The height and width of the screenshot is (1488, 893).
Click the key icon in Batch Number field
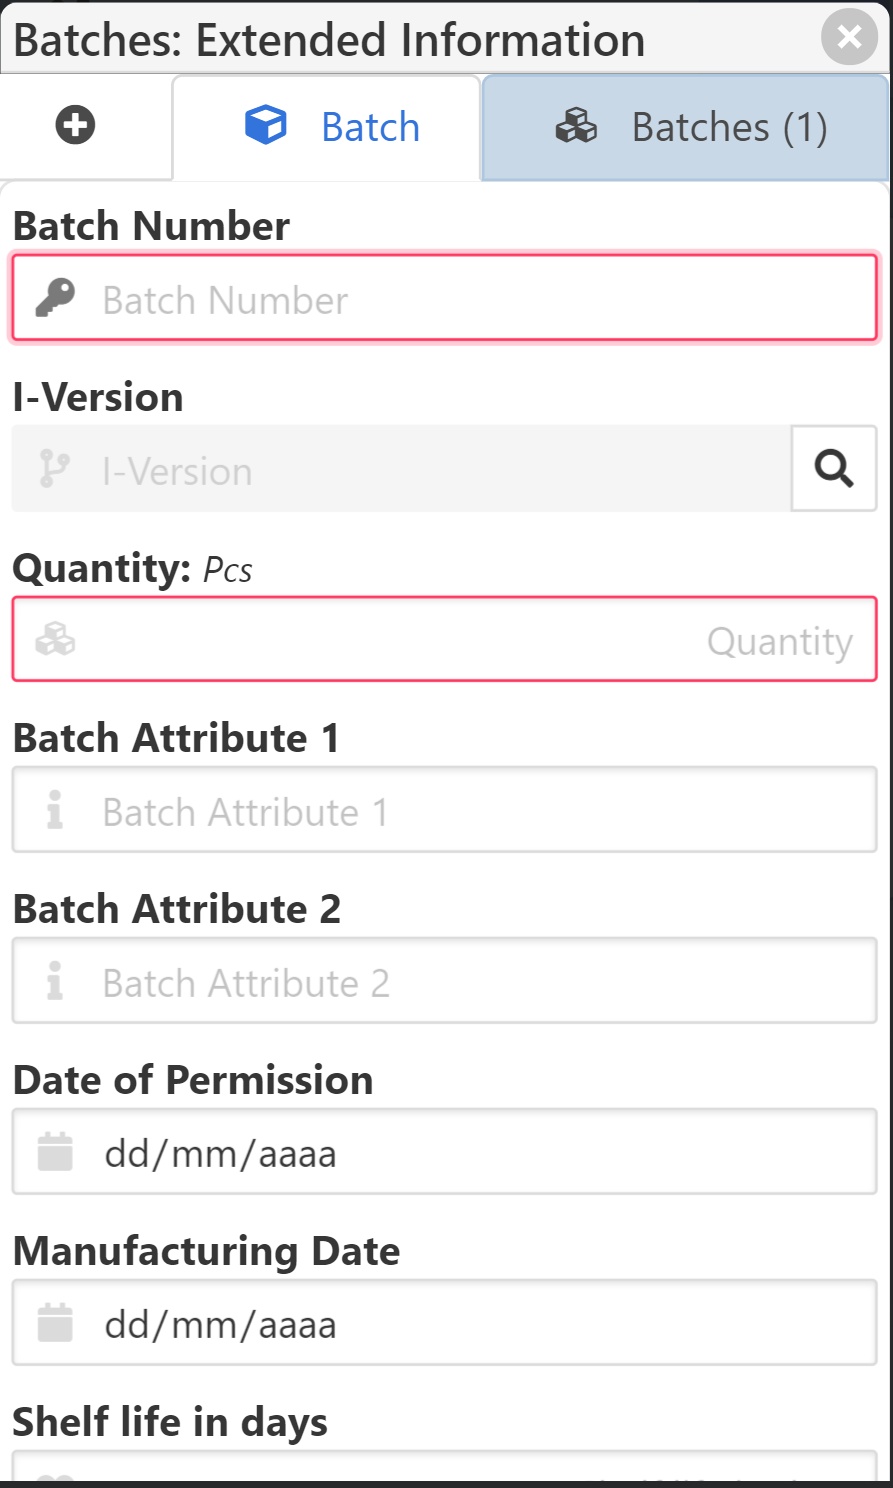[56, 298]
